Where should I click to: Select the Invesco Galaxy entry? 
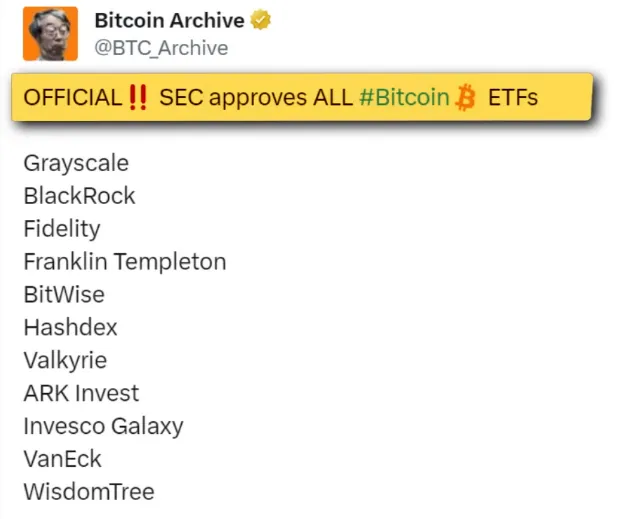(103, 426)
